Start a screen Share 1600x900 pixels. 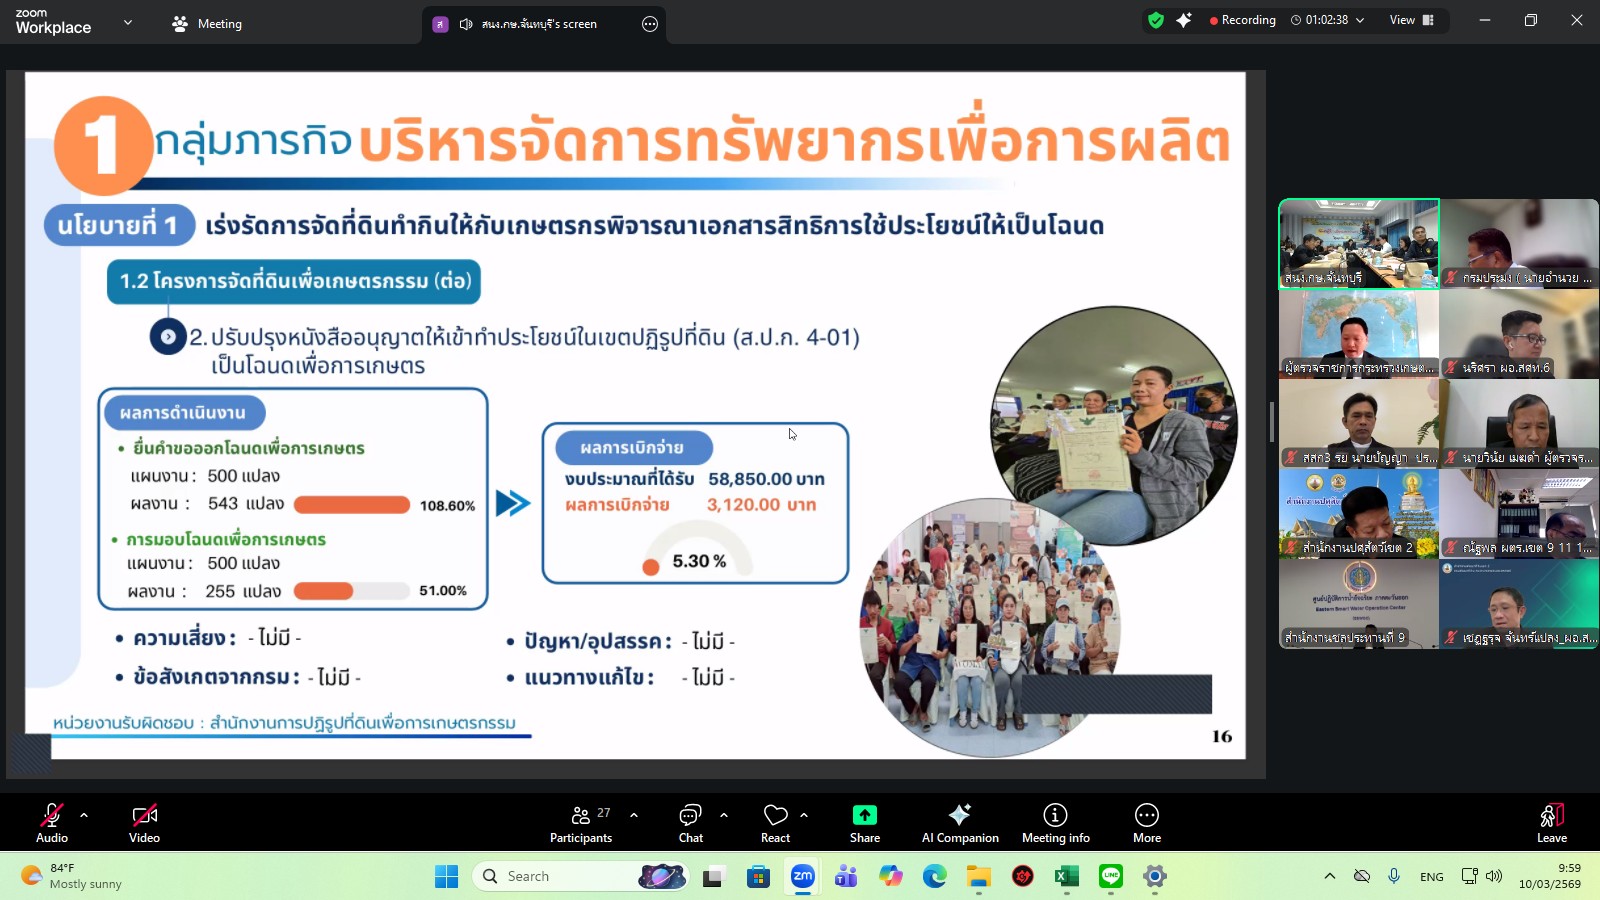[864, 822]
